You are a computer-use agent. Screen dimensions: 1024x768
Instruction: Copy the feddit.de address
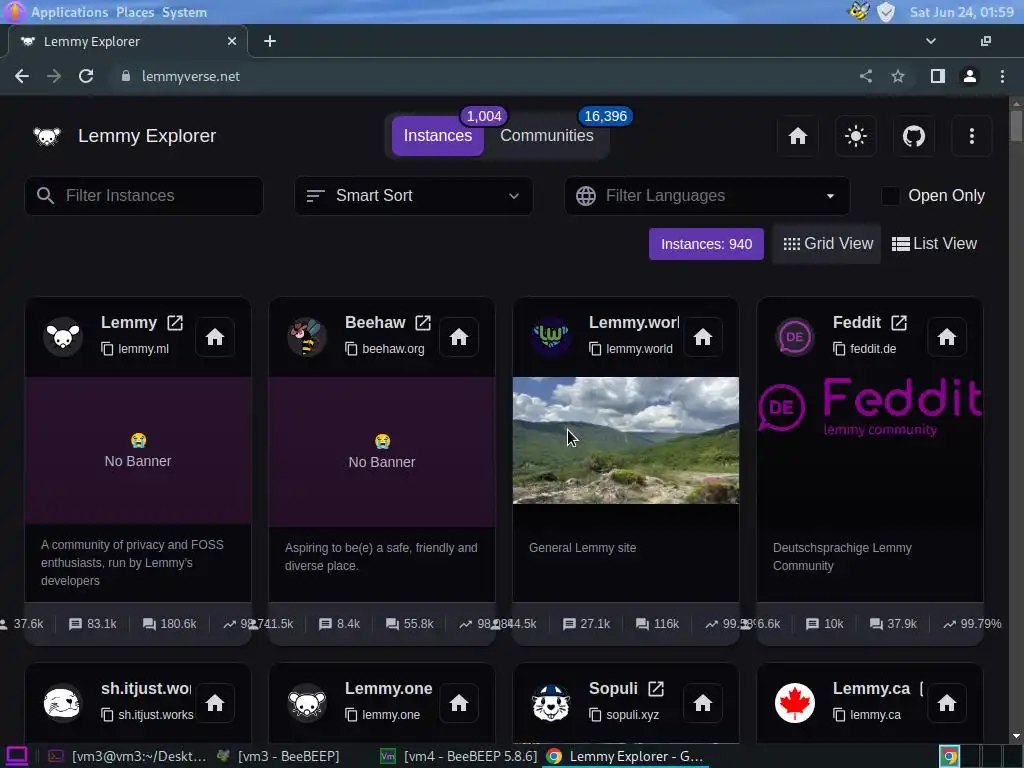839,349
